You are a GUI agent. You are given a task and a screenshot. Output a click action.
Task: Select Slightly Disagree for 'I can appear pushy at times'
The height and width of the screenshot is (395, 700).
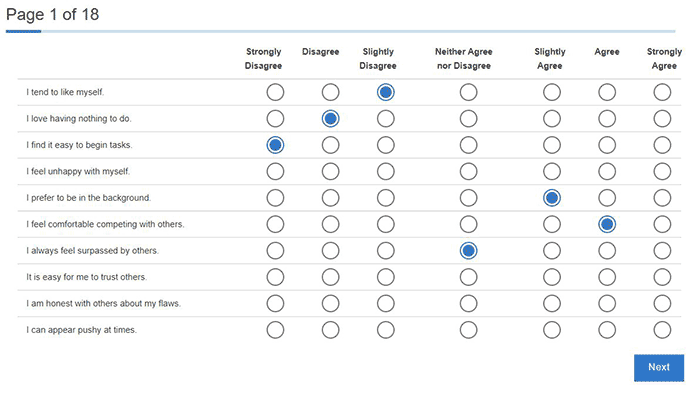[x=386, y=330]
